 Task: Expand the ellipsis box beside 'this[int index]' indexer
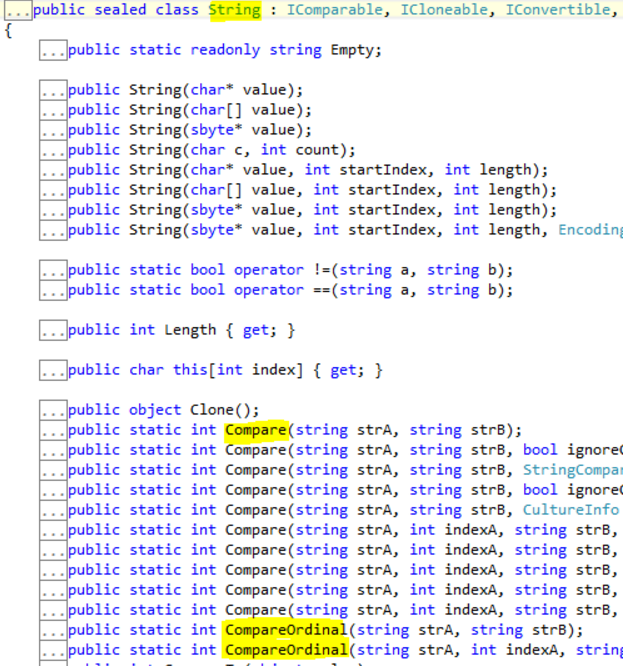(53, 370)
